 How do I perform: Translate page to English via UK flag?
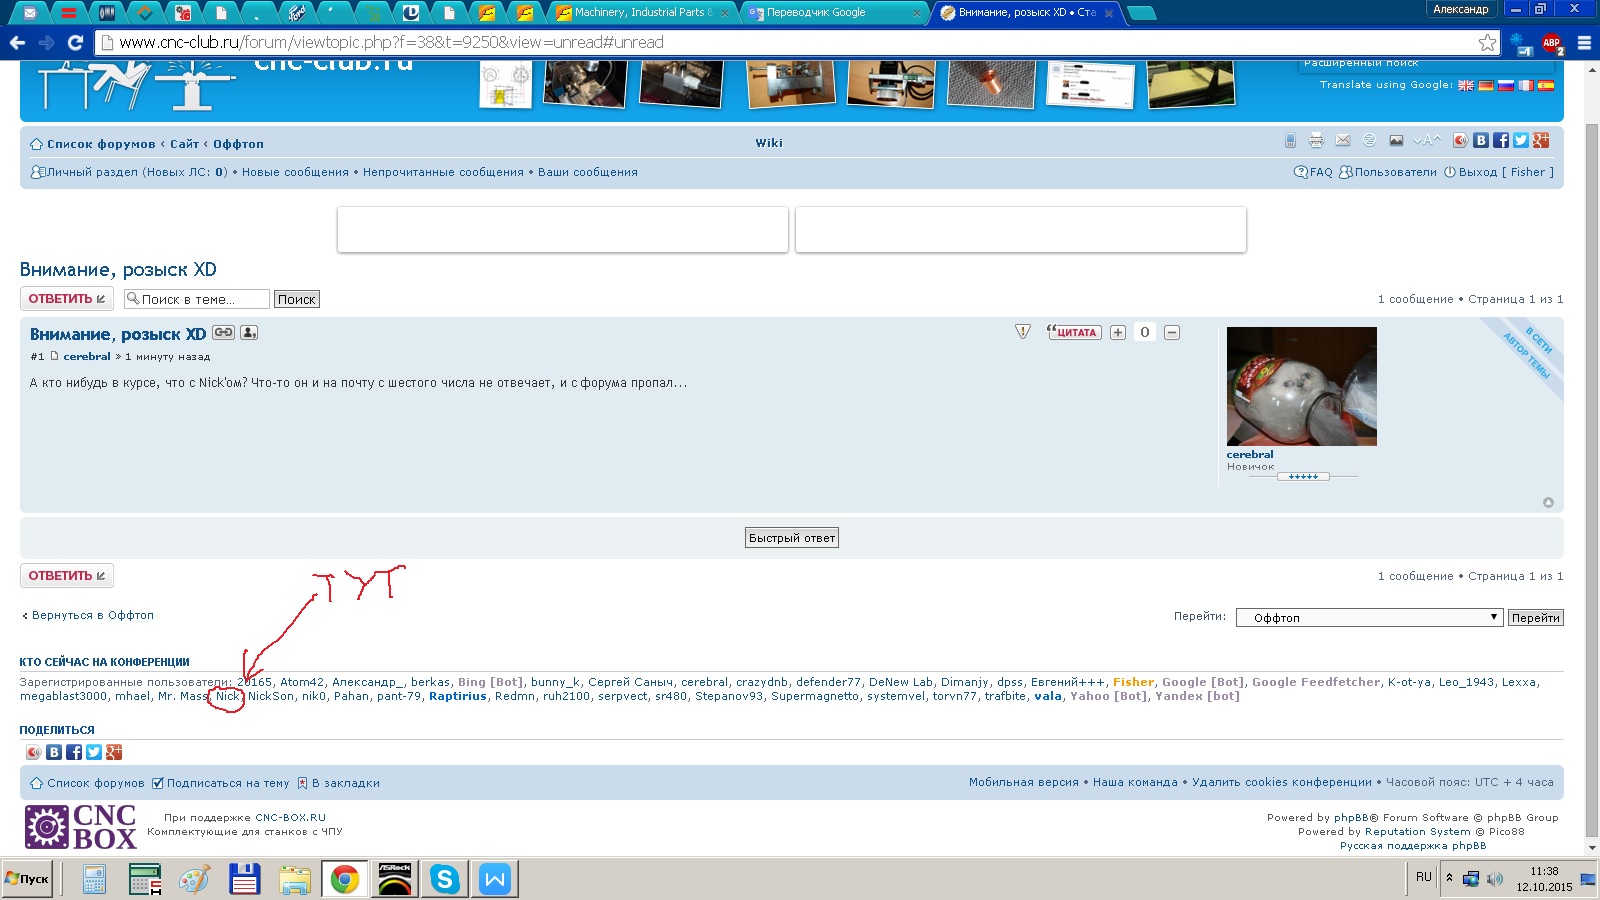tap(1466, 85)
